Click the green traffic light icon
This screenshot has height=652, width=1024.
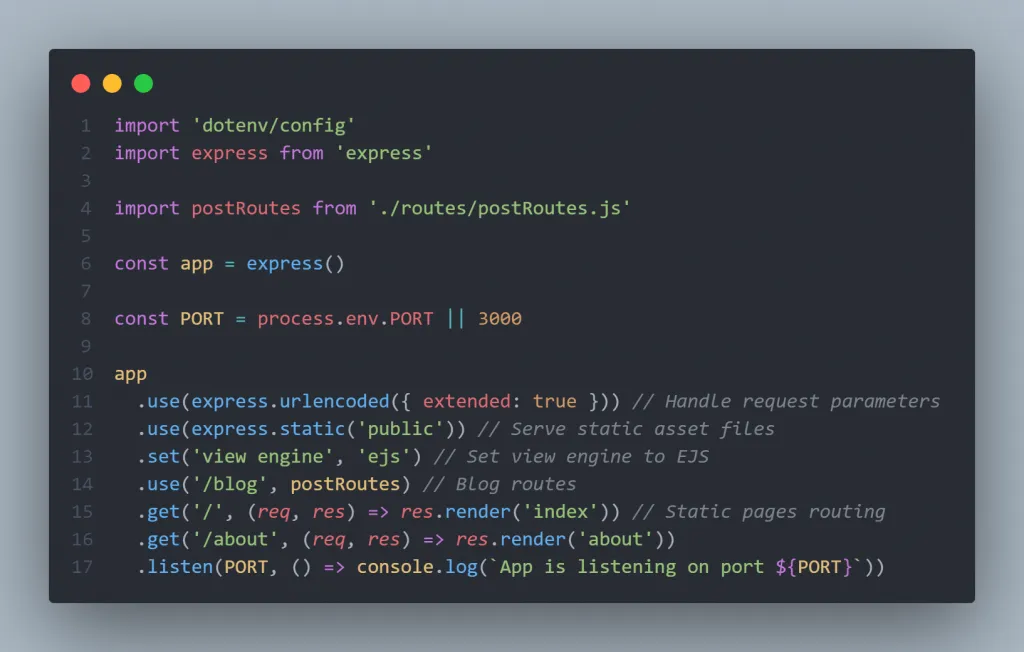pos(143,83)
